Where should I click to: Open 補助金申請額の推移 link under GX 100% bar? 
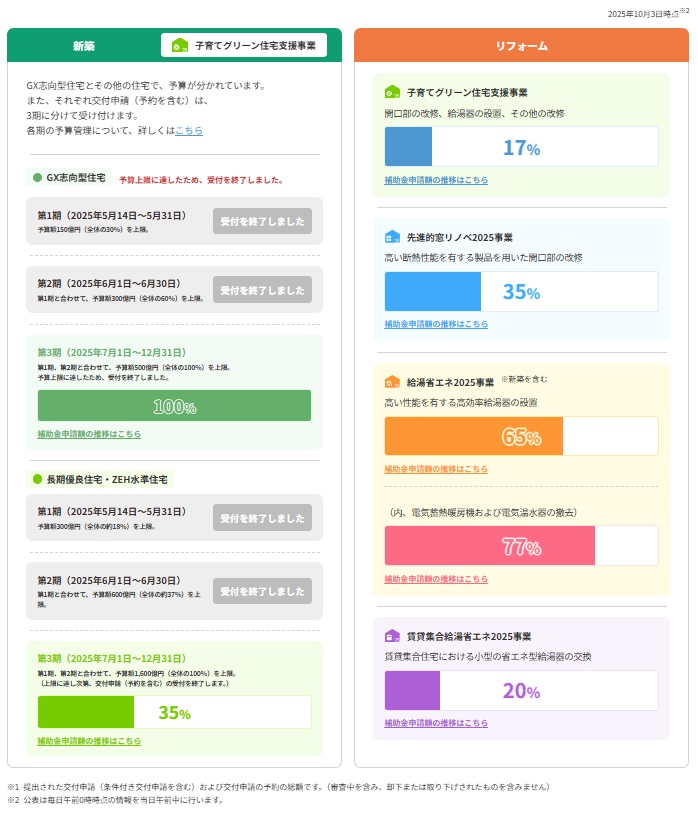[89, 434]
